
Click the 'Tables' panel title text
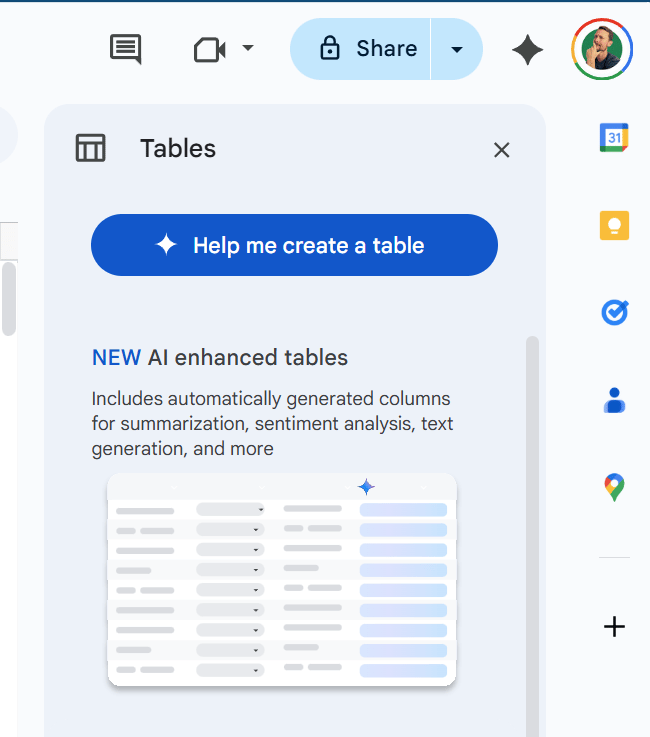178,149
